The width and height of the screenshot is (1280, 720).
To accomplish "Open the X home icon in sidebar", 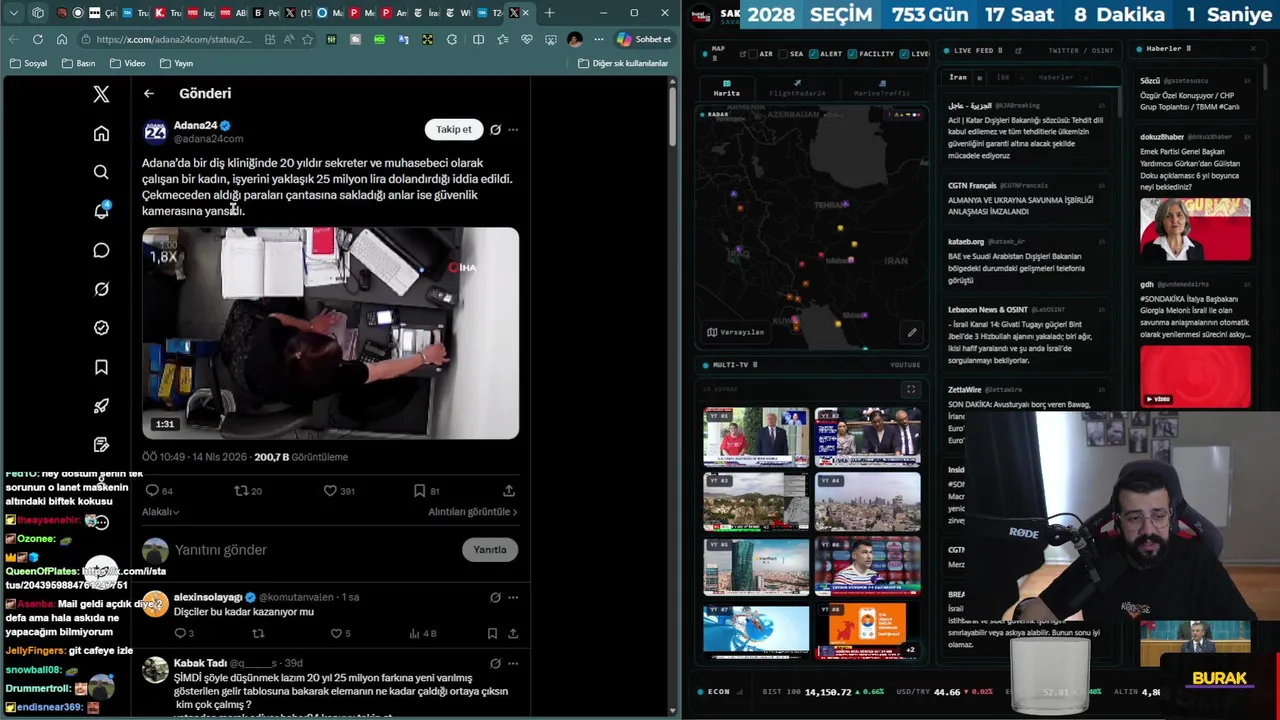I will (x=101, y=134).
